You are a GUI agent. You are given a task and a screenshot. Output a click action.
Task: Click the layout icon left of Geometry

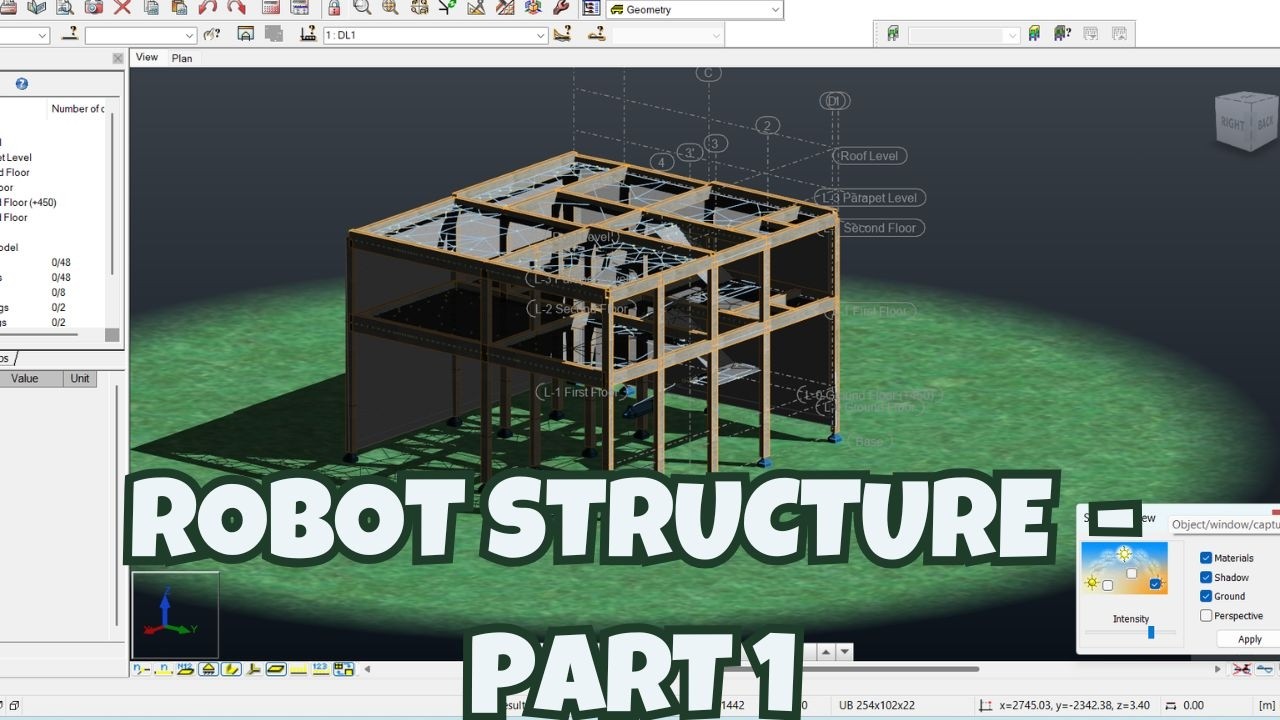tap(591, 8)
